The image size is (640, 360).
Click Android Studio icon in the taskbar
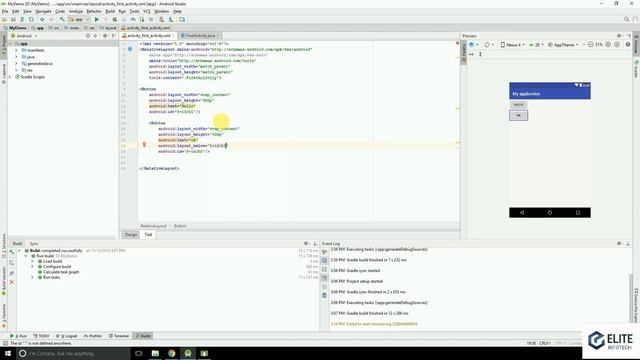point(188,353)
